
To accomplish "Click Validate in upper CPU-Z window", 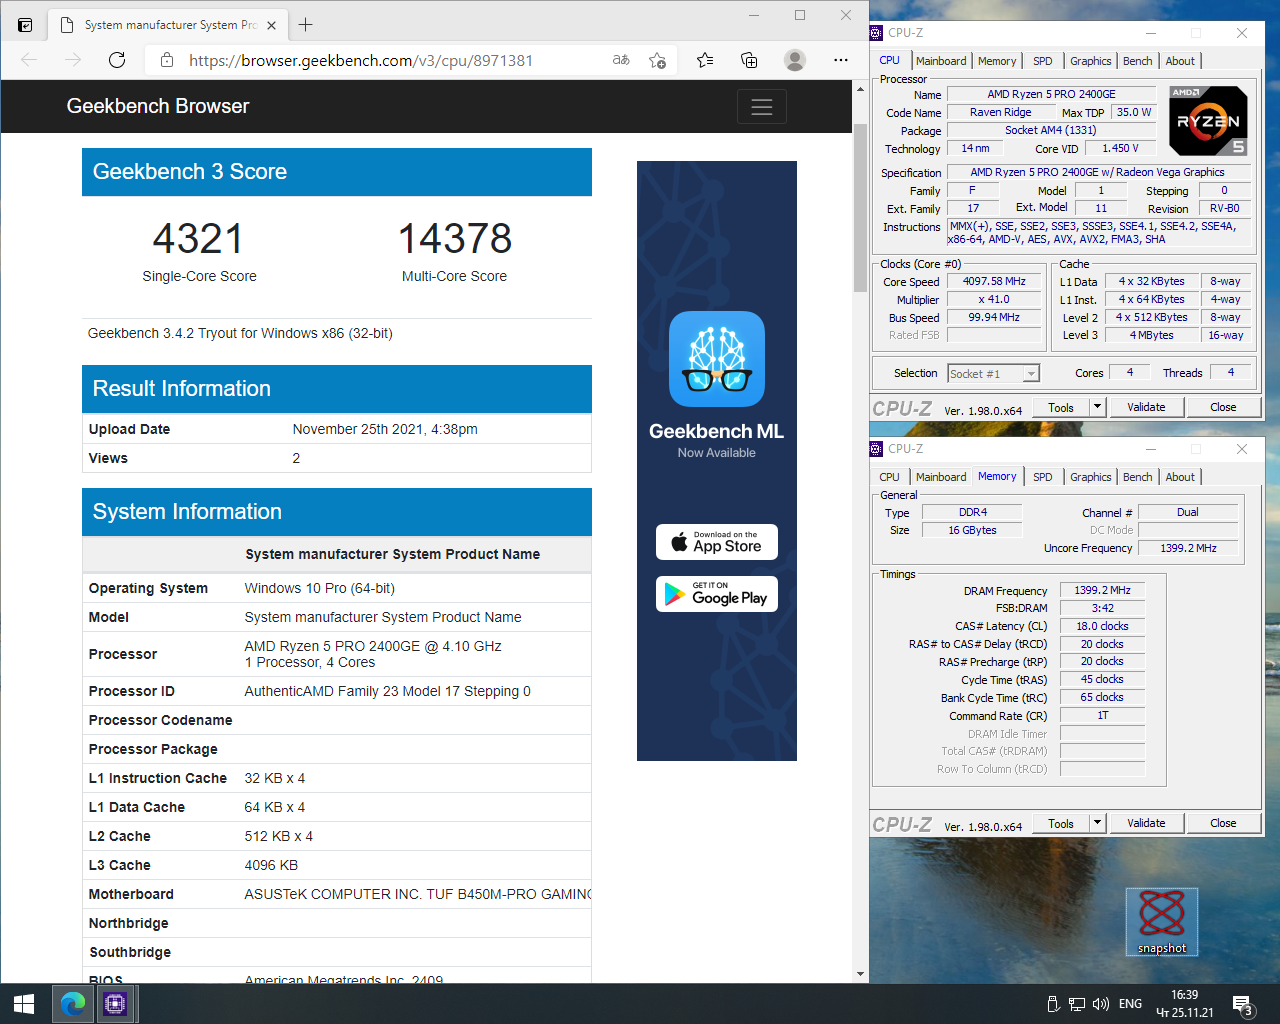I will point(1146,407).
